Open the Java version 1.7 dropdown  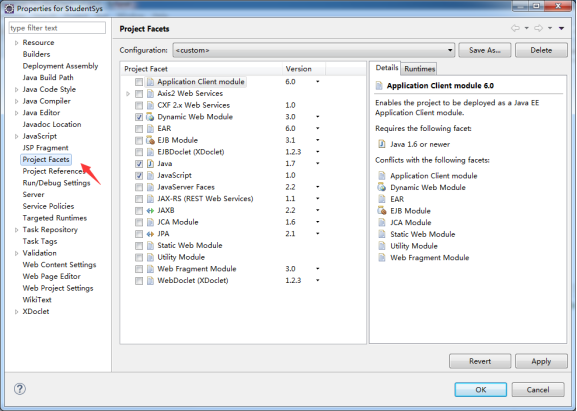click(x=317, y=164)
